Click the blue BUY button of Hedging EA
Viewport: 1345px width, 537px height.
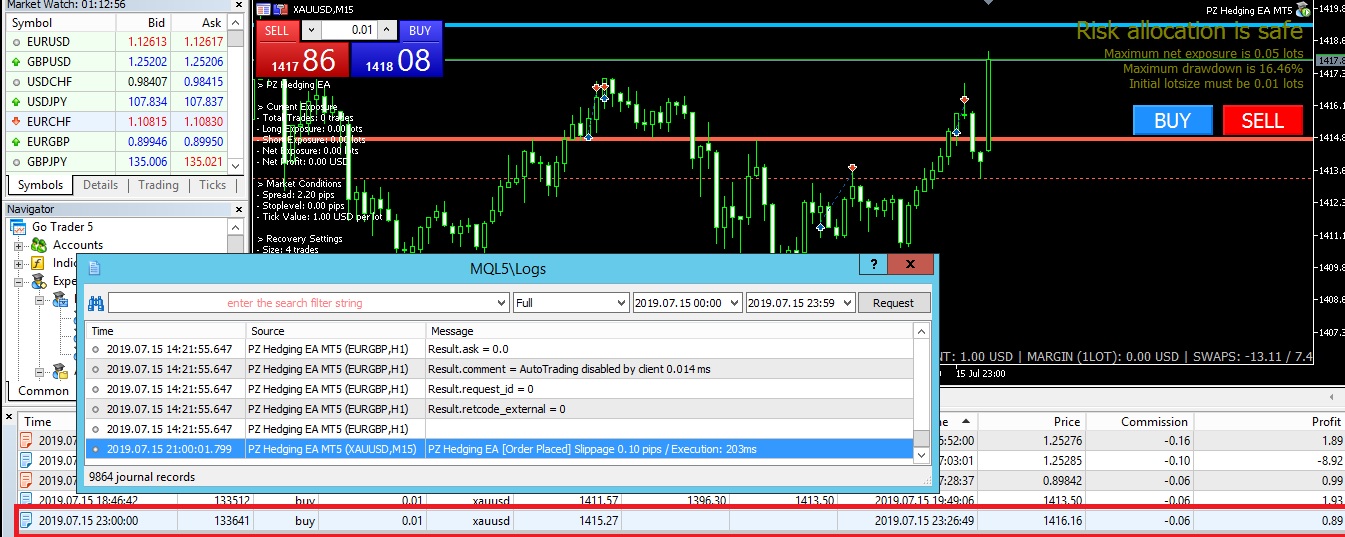[1172, 121]
